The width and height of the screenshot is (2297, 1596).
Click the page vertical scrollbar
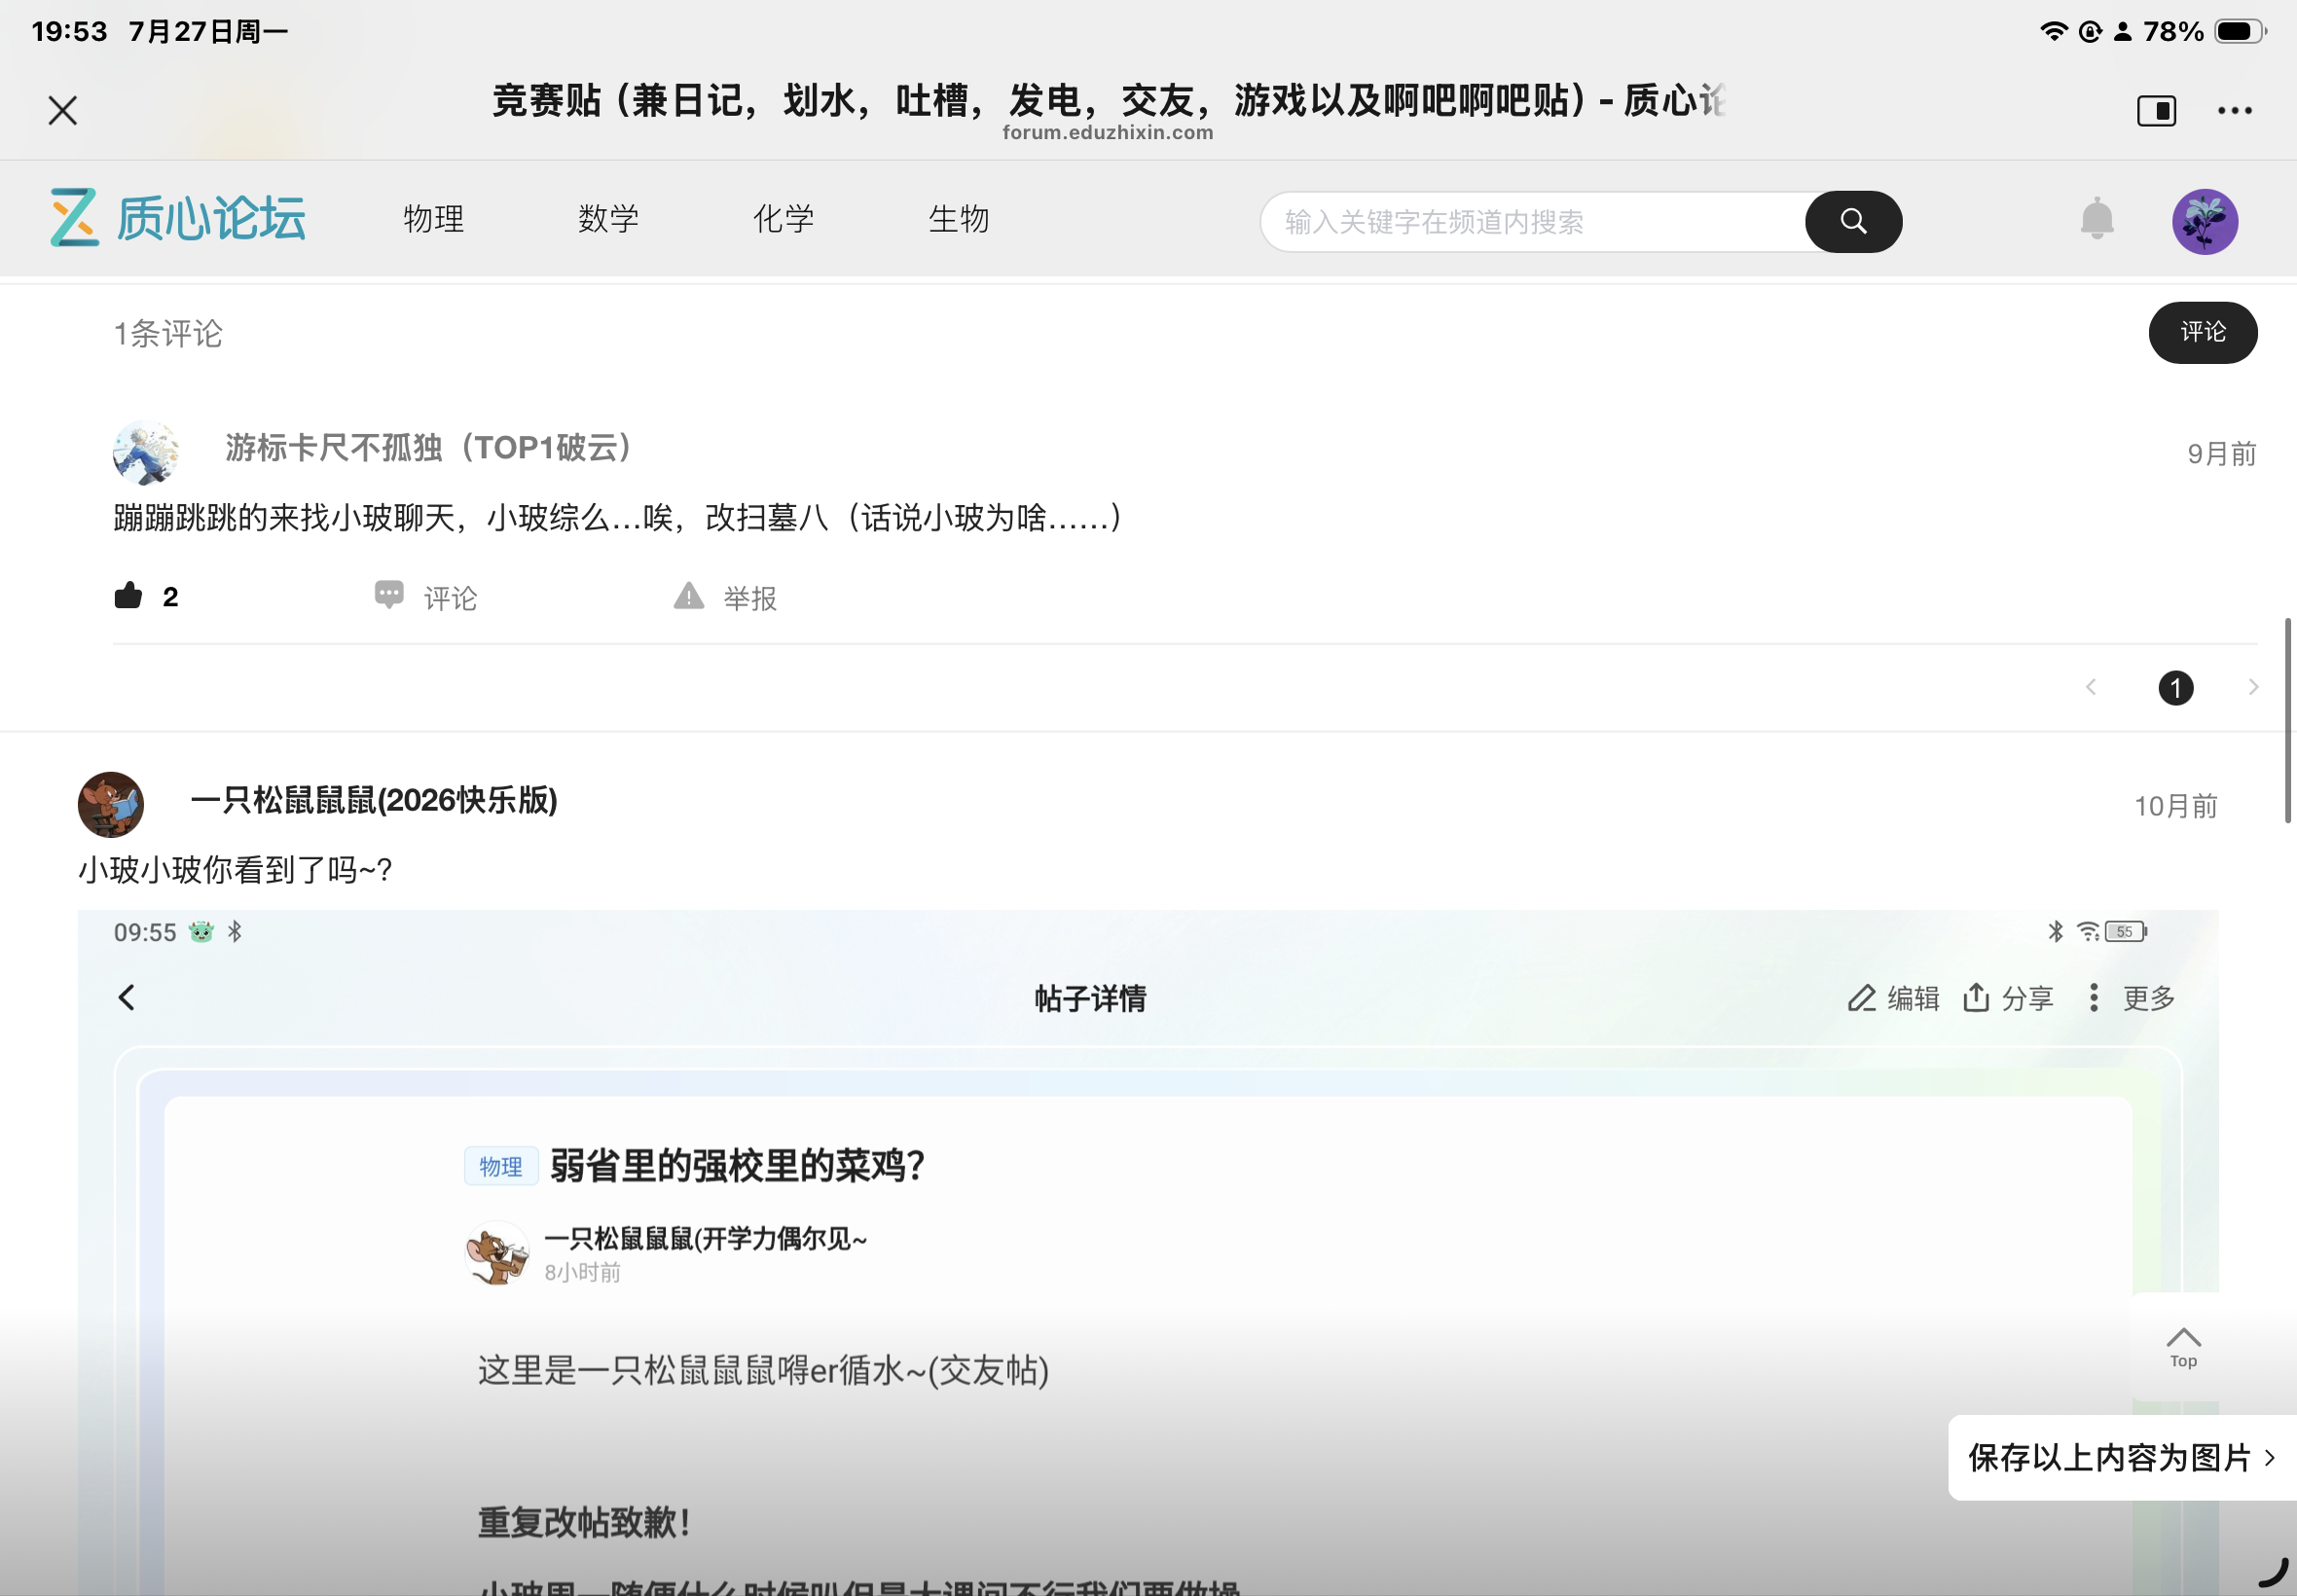point(2287,720)
